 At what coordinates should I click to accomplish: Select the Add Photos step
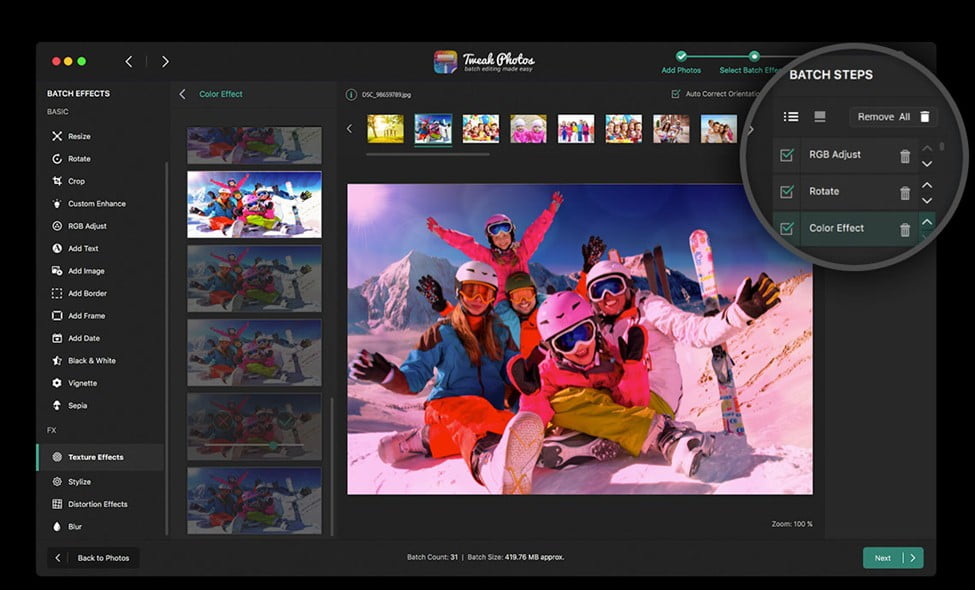[682, 63]
